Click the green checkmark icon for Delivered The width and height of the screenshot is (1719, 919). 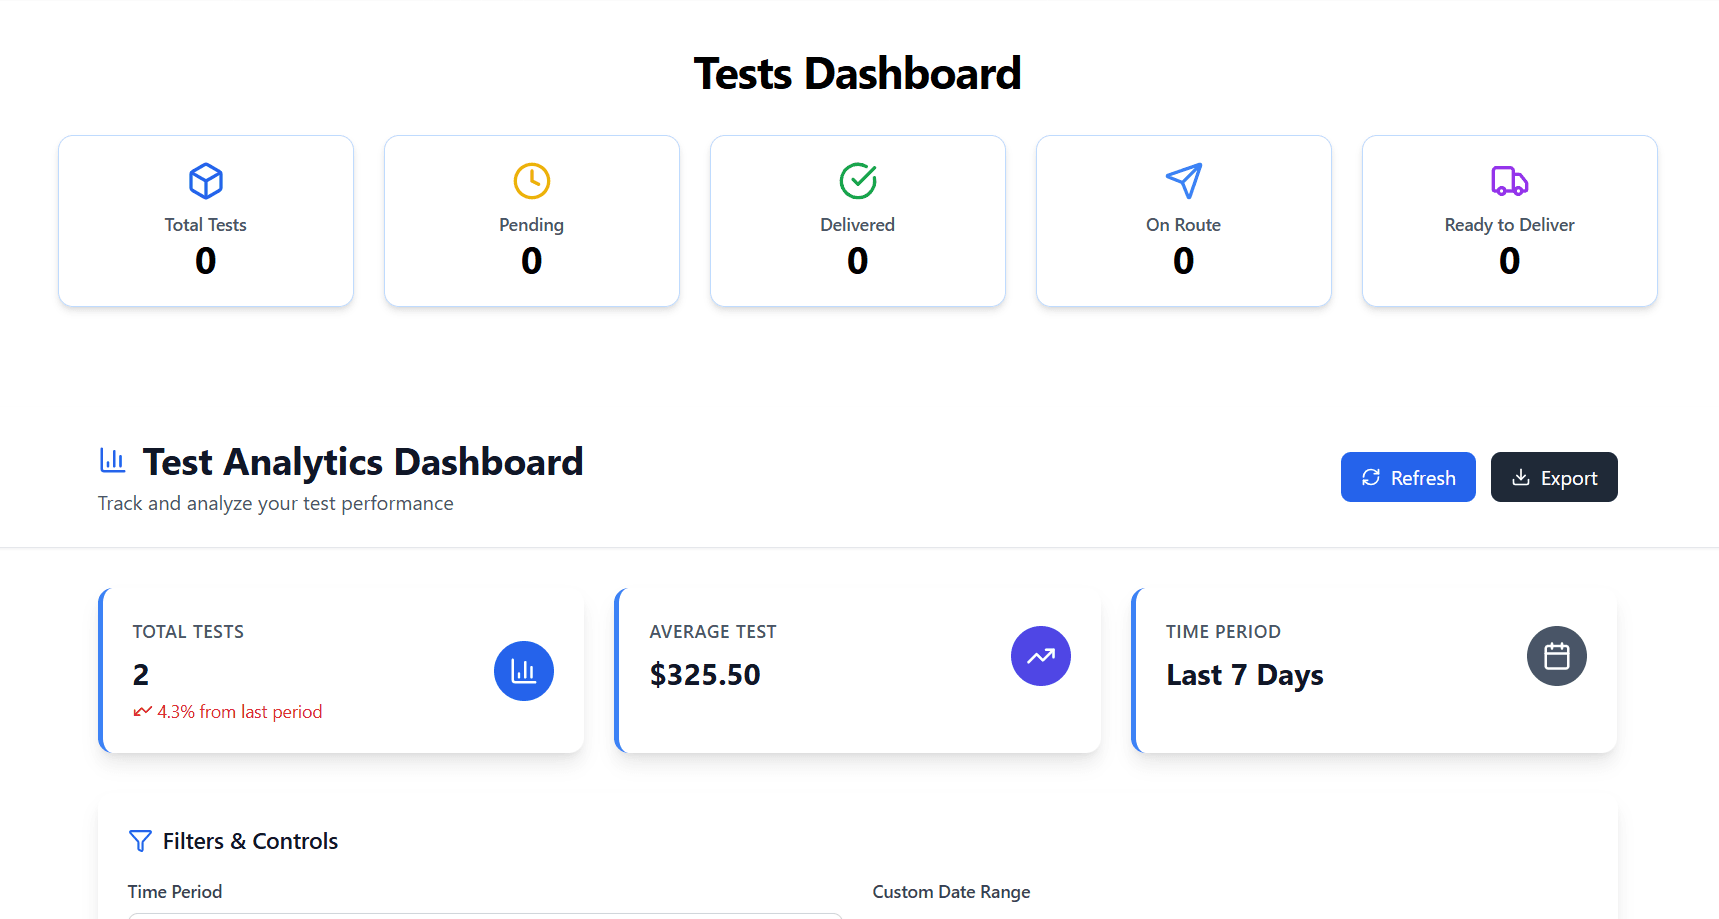point(858,181)
